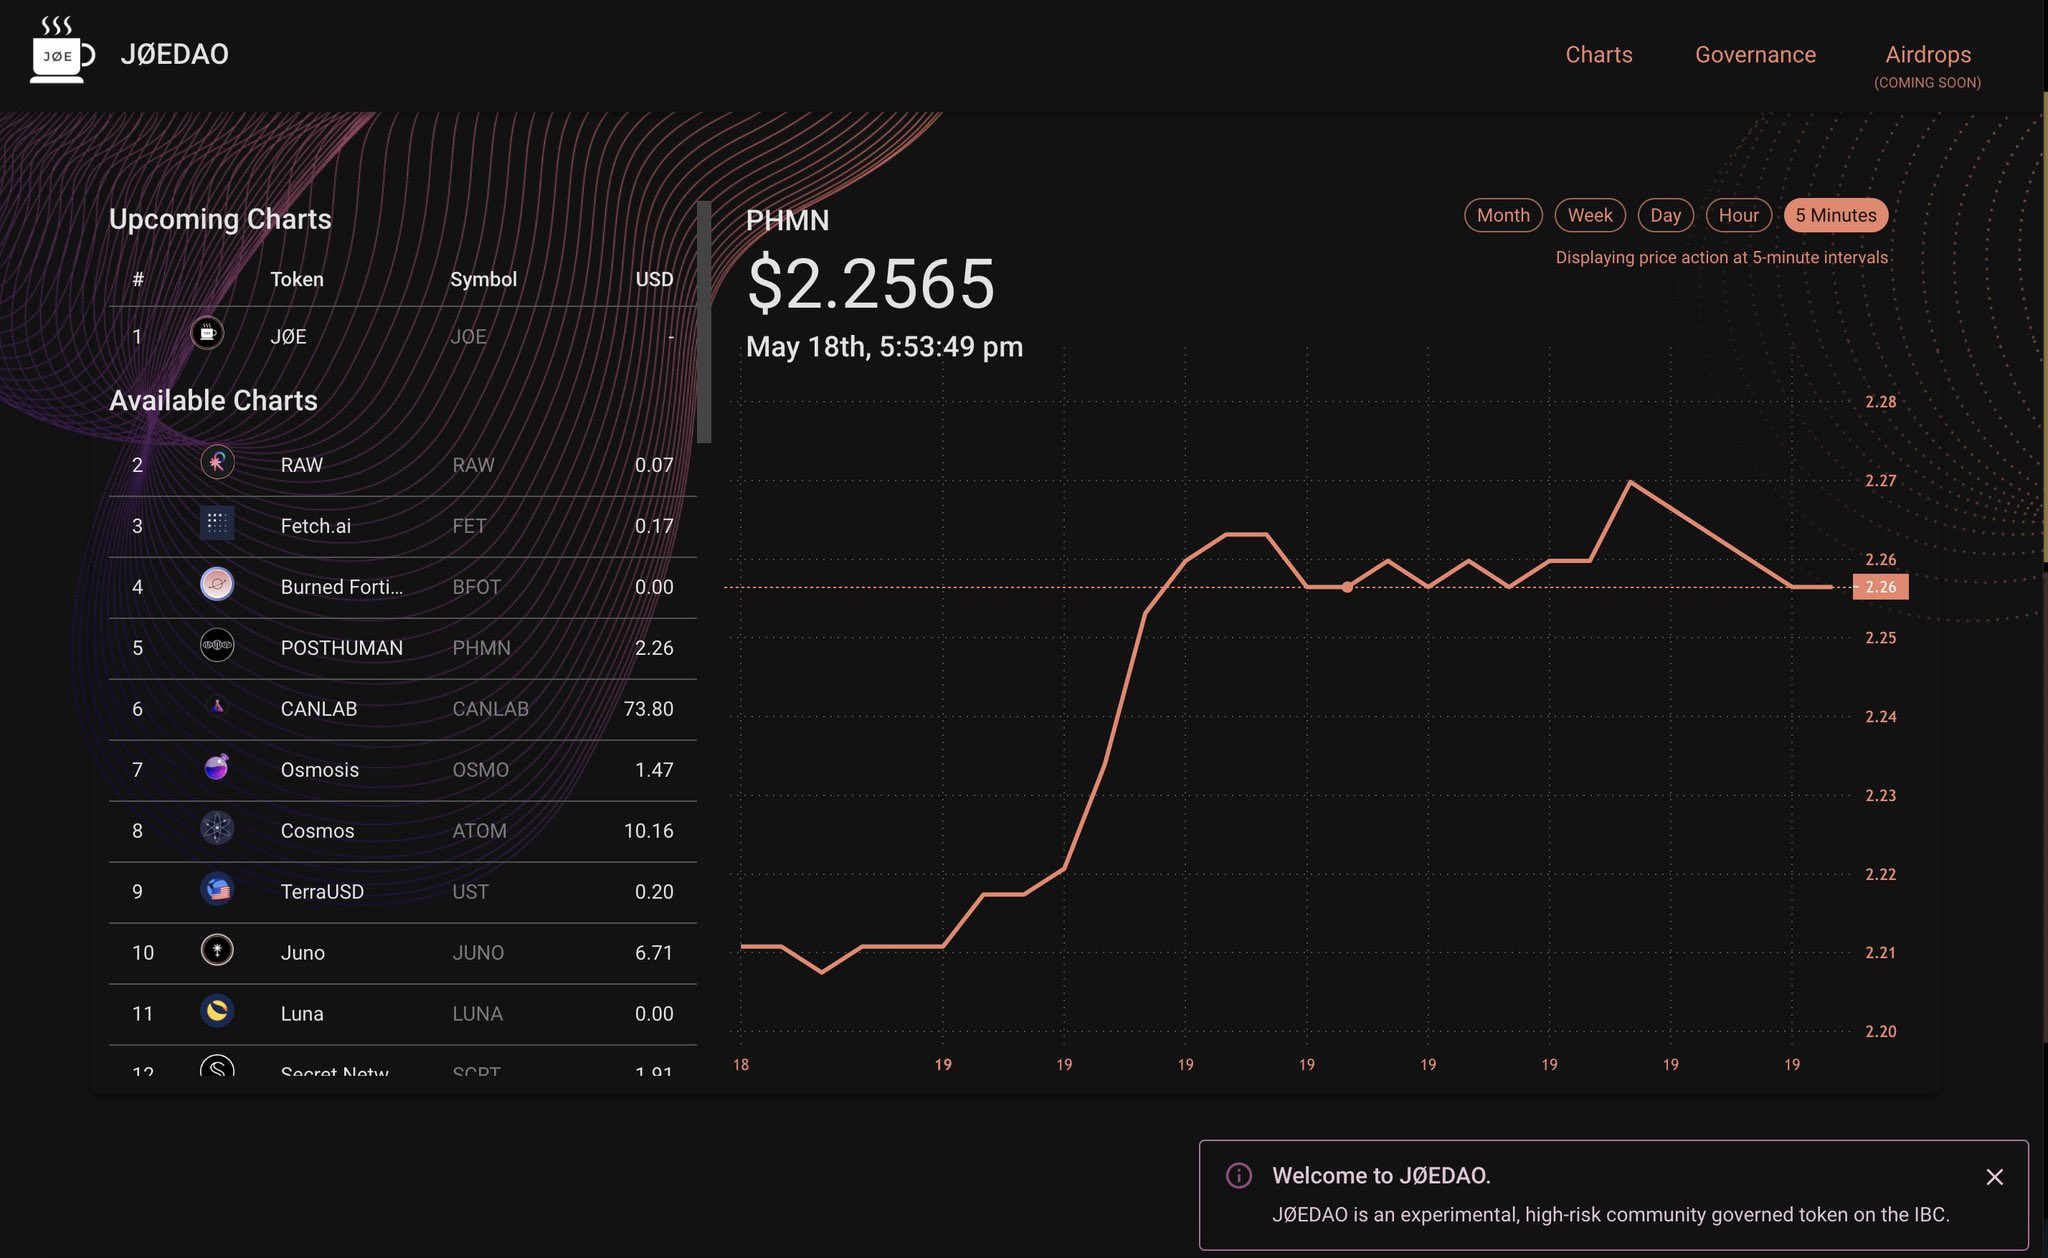2048x1258 pixels.
Task: Select the RAW token icon
Action: (x=217, y=462)
